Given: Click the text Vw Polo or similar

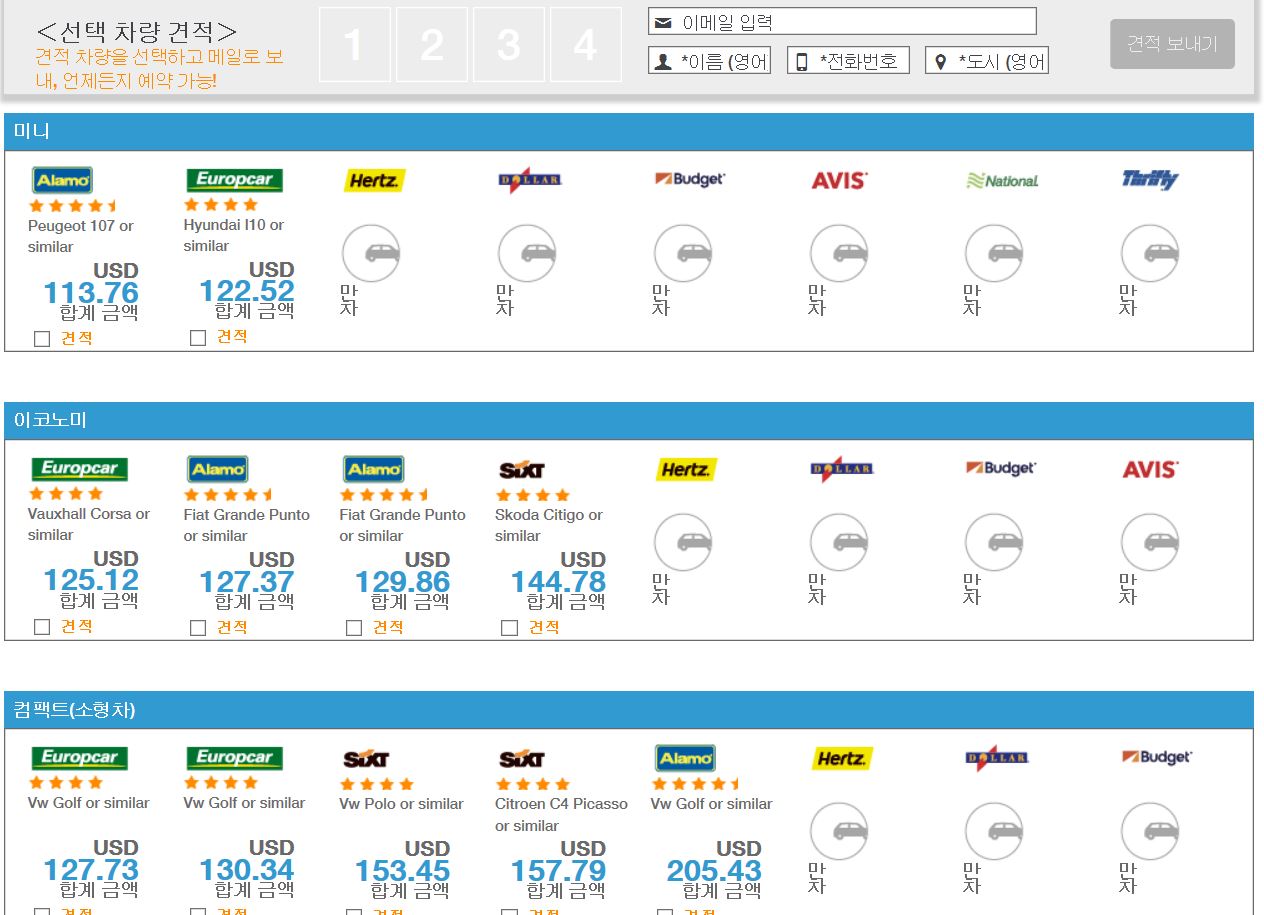Looking at the screenshot, I should click(x=401, y=804).
